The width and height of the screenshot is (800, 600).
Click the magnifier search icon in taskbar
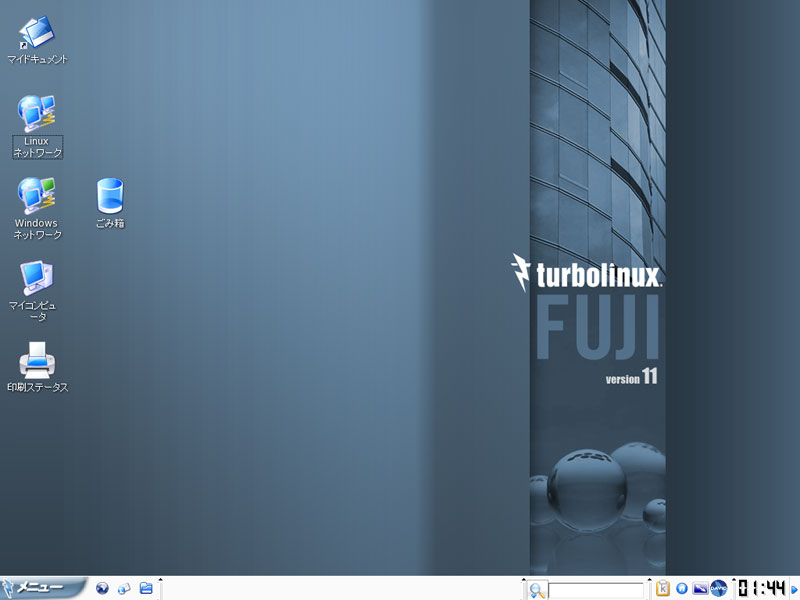point(537,590)
